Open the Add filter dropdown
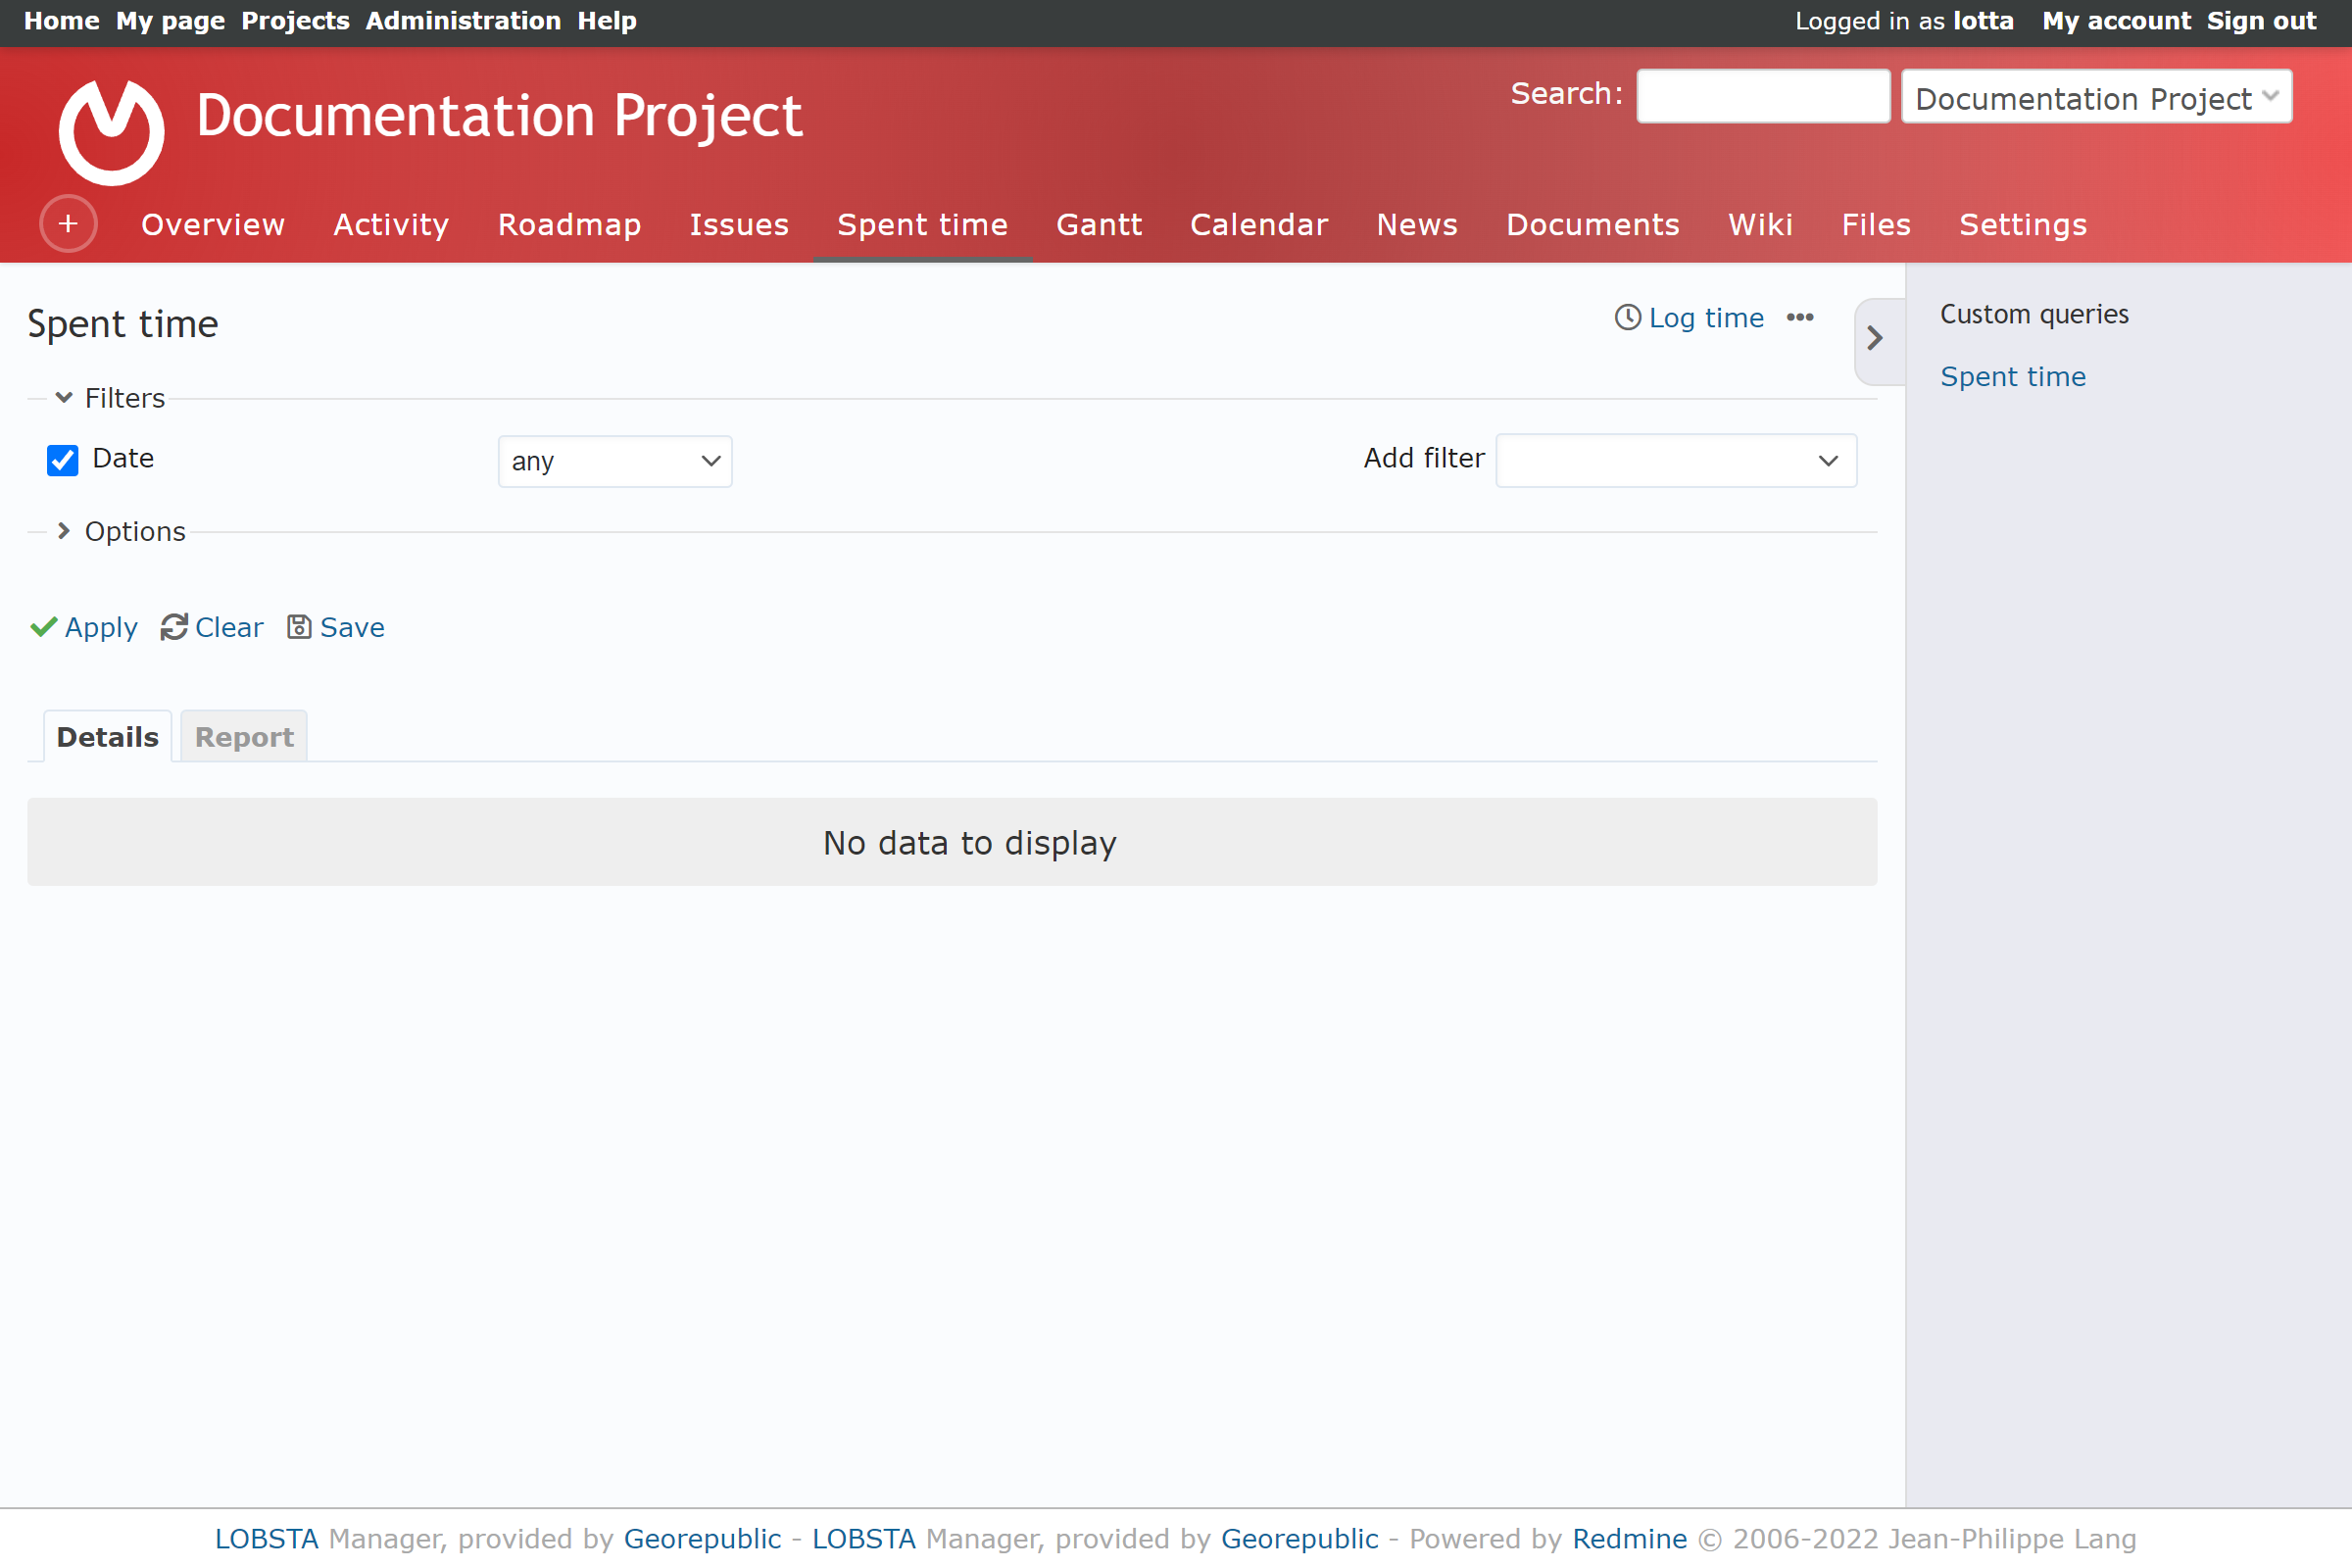The height and width of the screenshot is (1568, 2352). (x=1676, y=460)
